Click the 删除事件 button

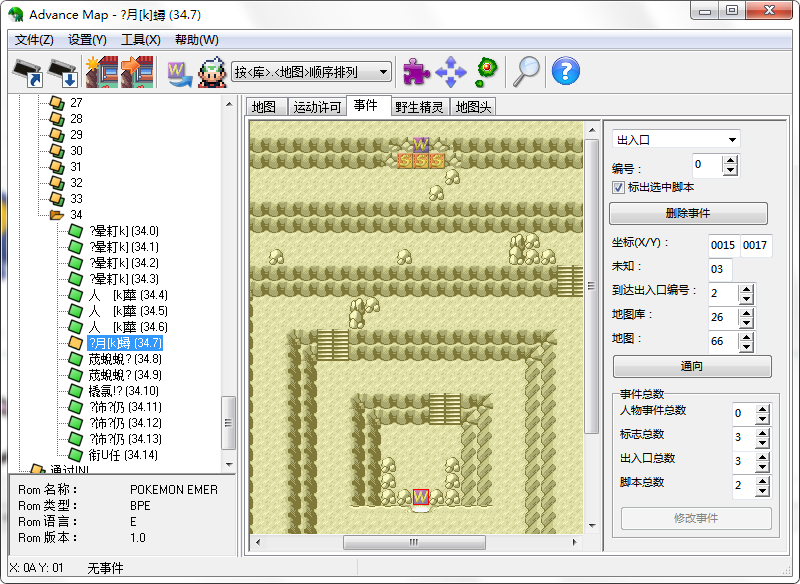(688, 213)
